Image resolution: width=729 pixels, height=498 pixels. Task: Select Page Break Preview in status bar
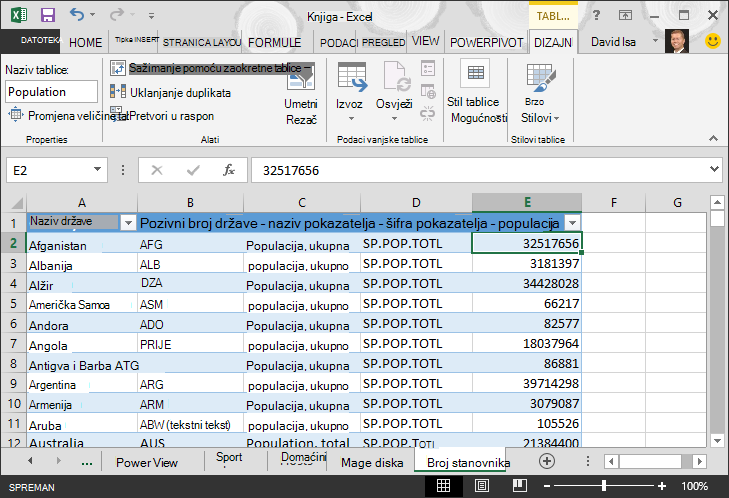click(520, 486)
